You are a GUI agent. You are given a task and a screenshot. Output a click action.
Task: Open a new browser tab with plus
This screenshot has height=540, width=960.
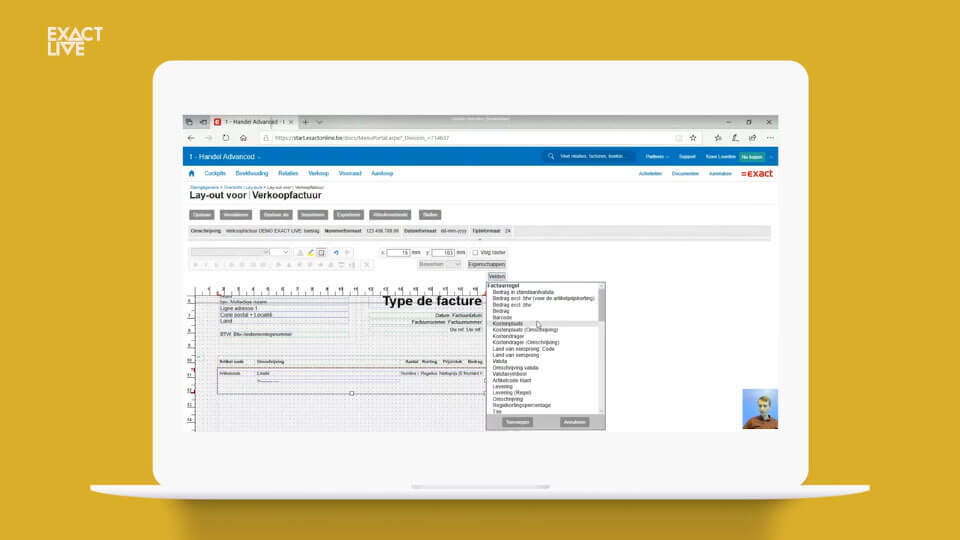tap(306, 122)
